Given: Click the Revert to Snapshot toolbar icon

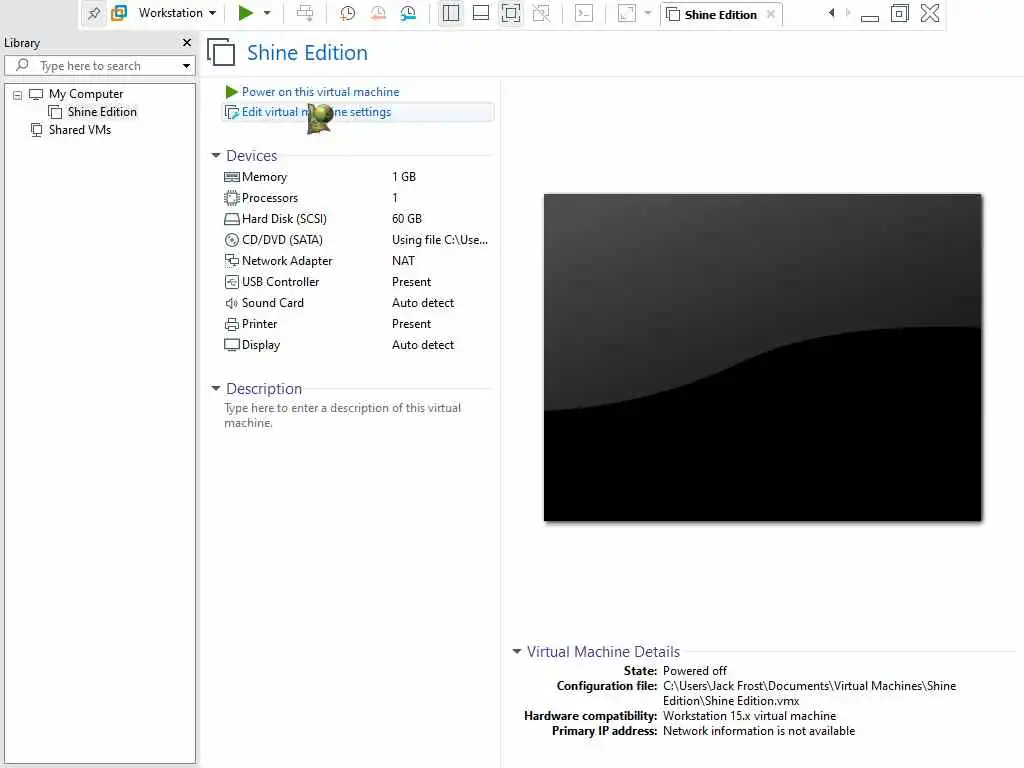Looking at the screenshot, I should point(377,13).
